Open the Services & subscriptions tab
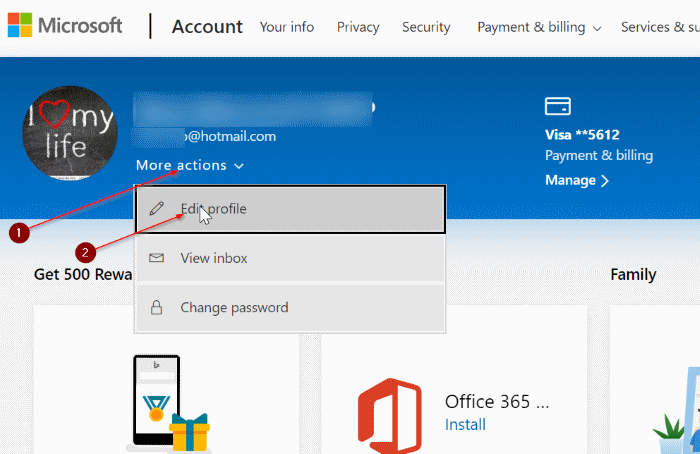Image resolution: width=700 pixels, height=454 pixels. (660, 27)
